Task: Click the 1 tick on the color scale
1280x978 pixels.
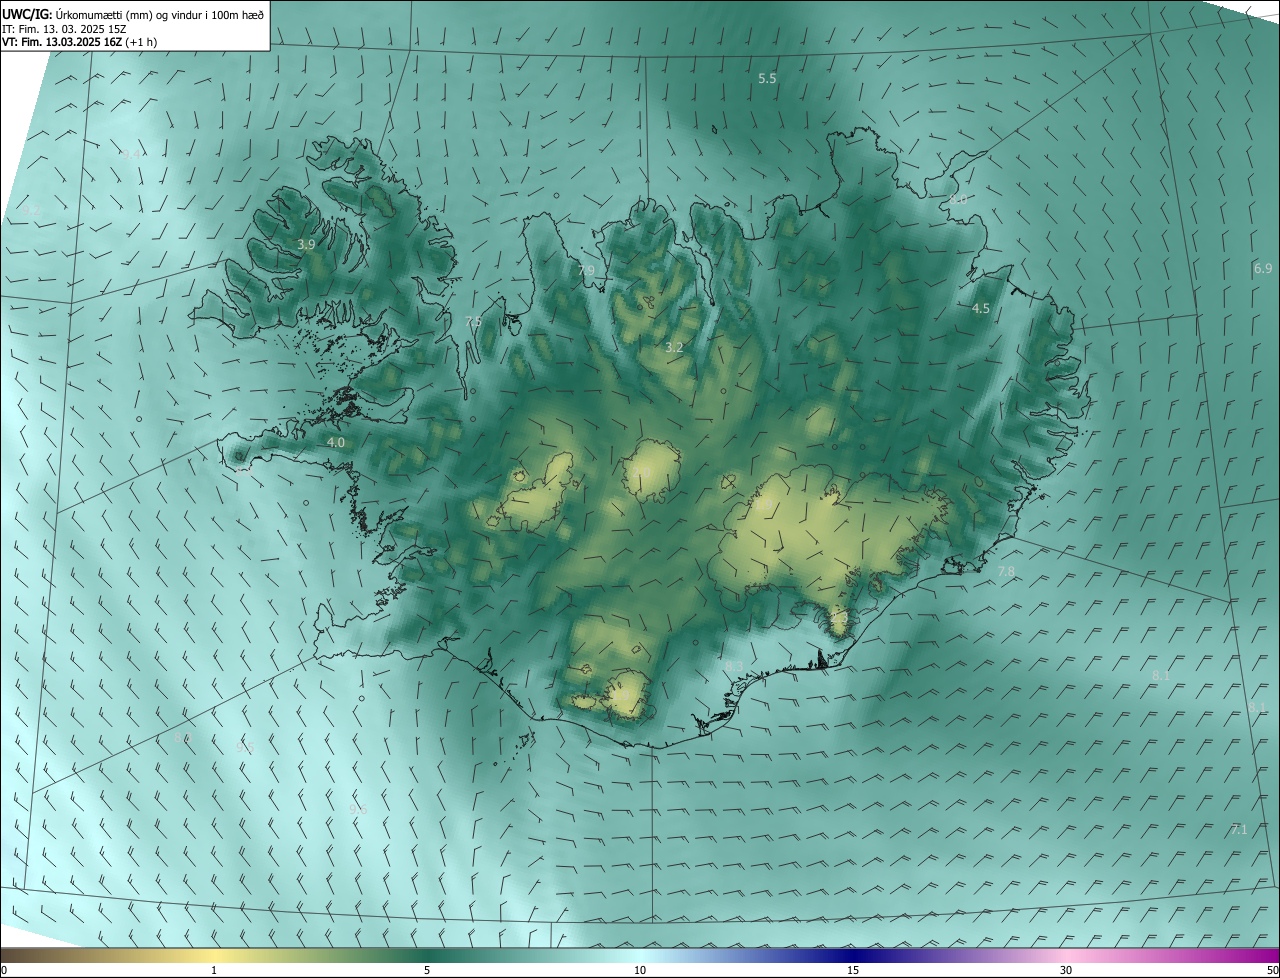Action: 214,970
